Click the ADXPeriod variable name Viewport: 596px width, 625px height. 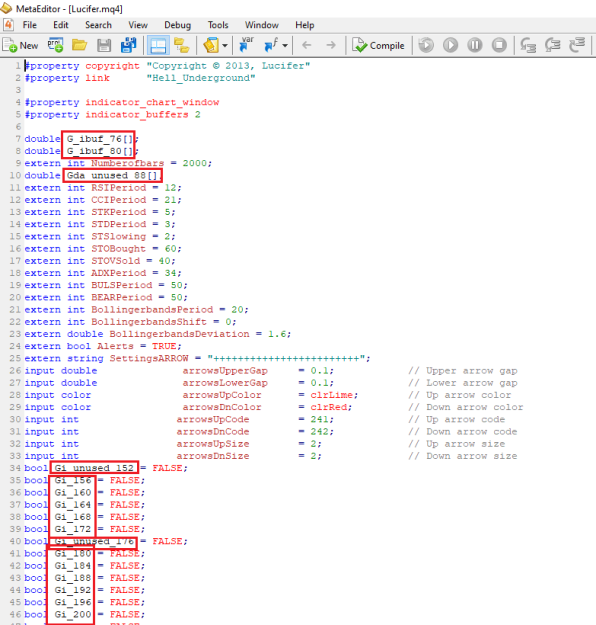click(118, 273)
